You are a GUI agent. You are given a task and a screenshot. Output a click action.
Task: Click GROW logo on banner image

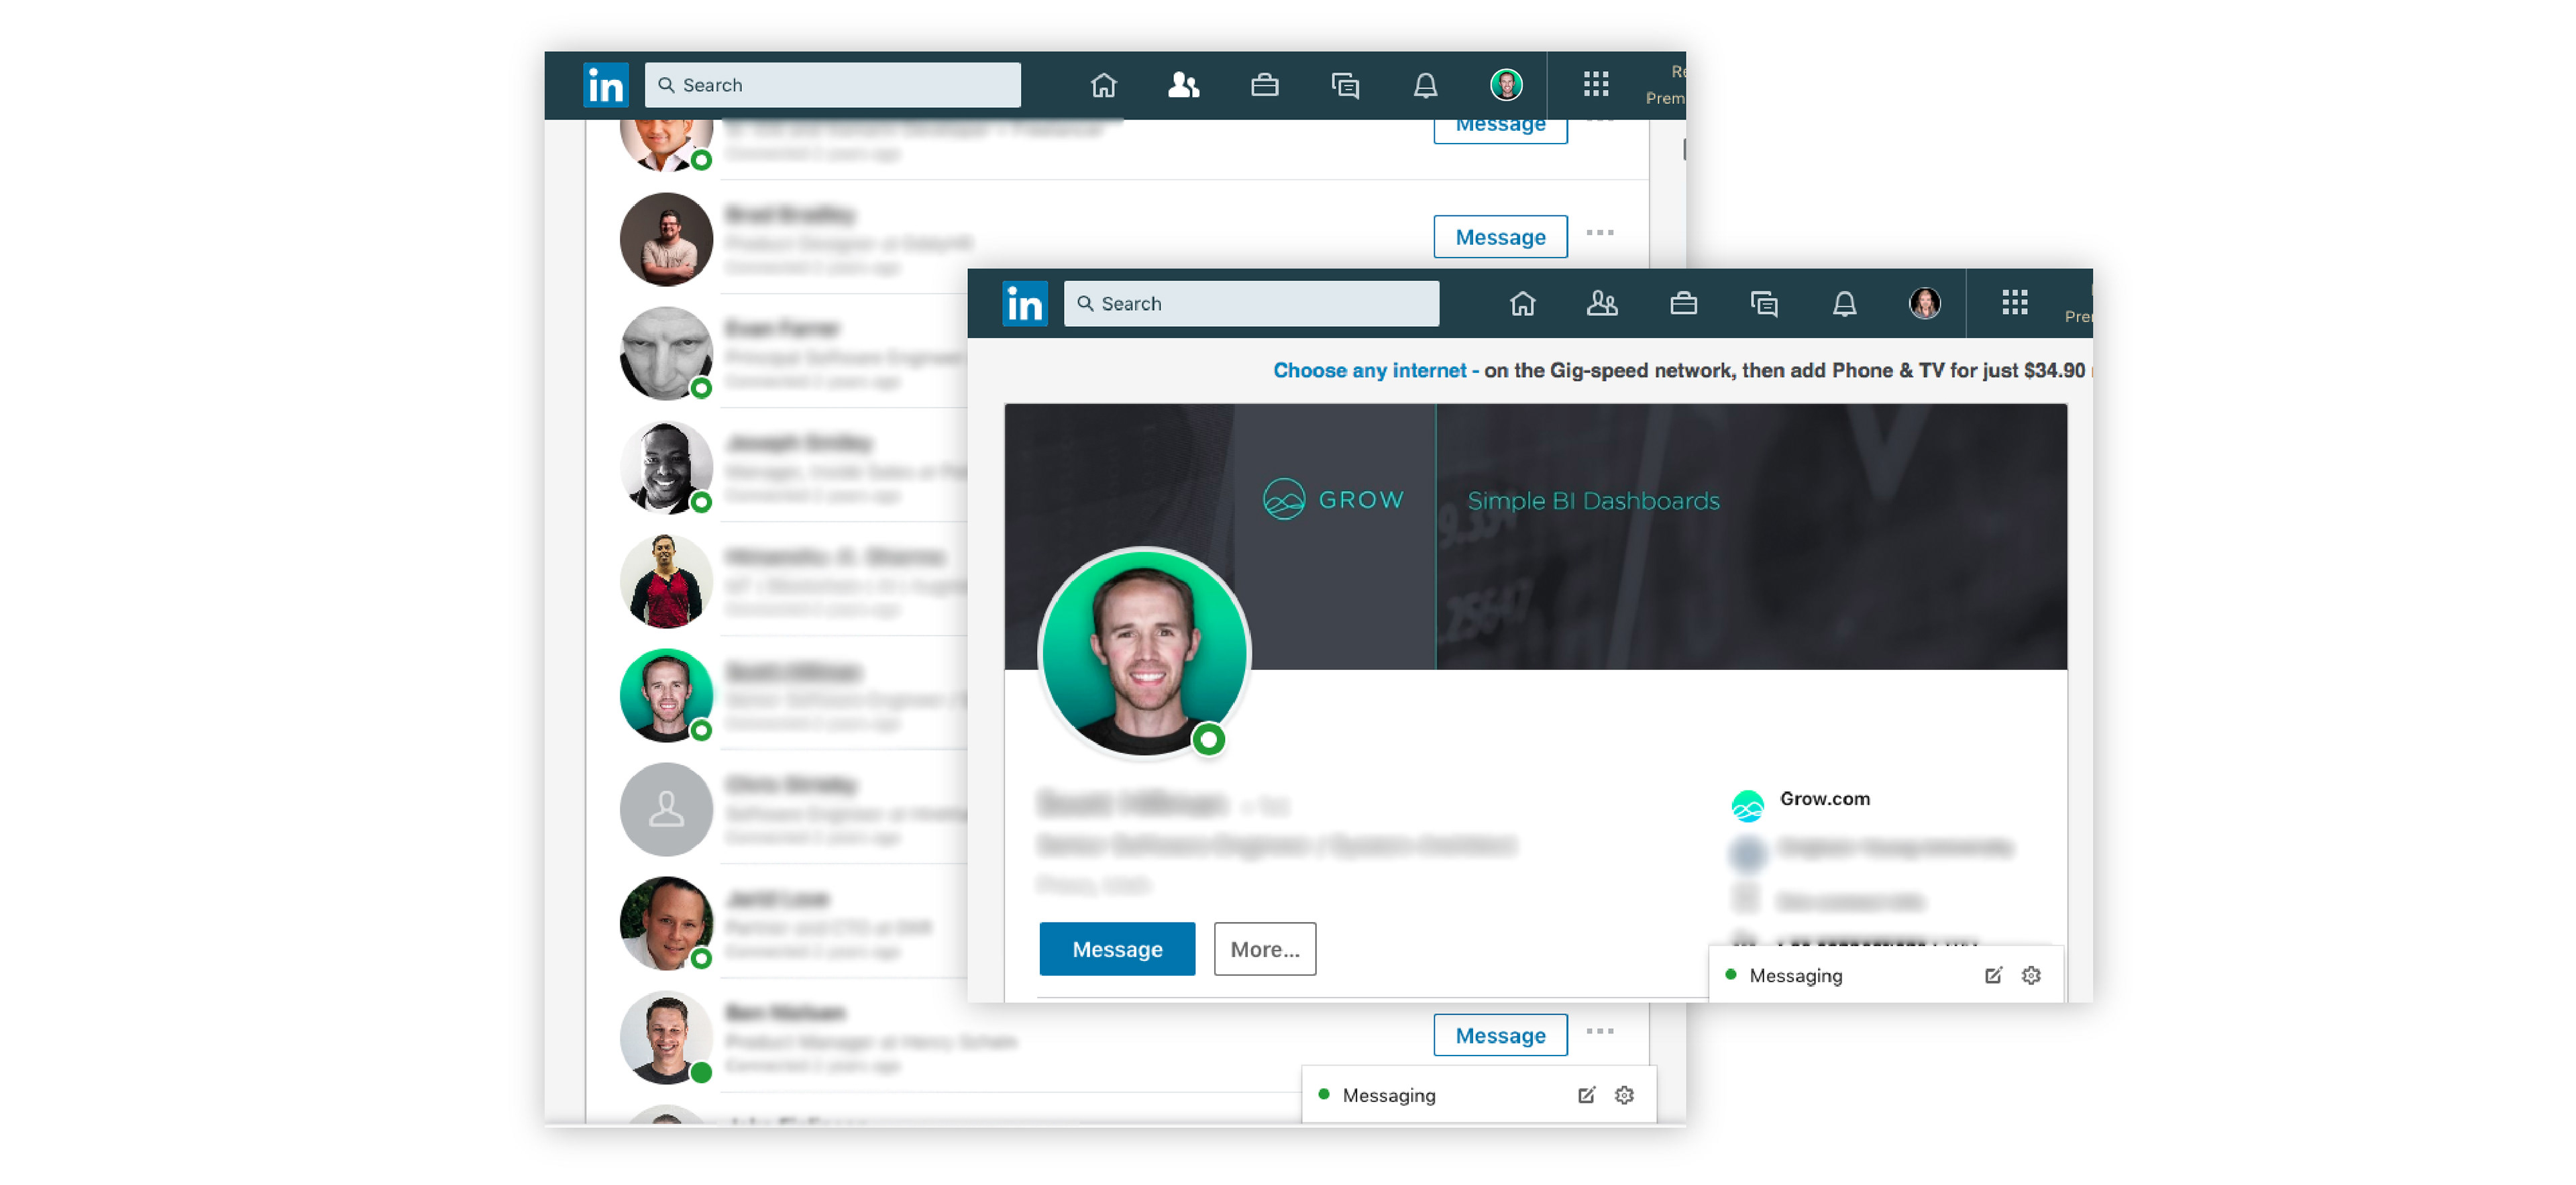(x=1333, y=498)
